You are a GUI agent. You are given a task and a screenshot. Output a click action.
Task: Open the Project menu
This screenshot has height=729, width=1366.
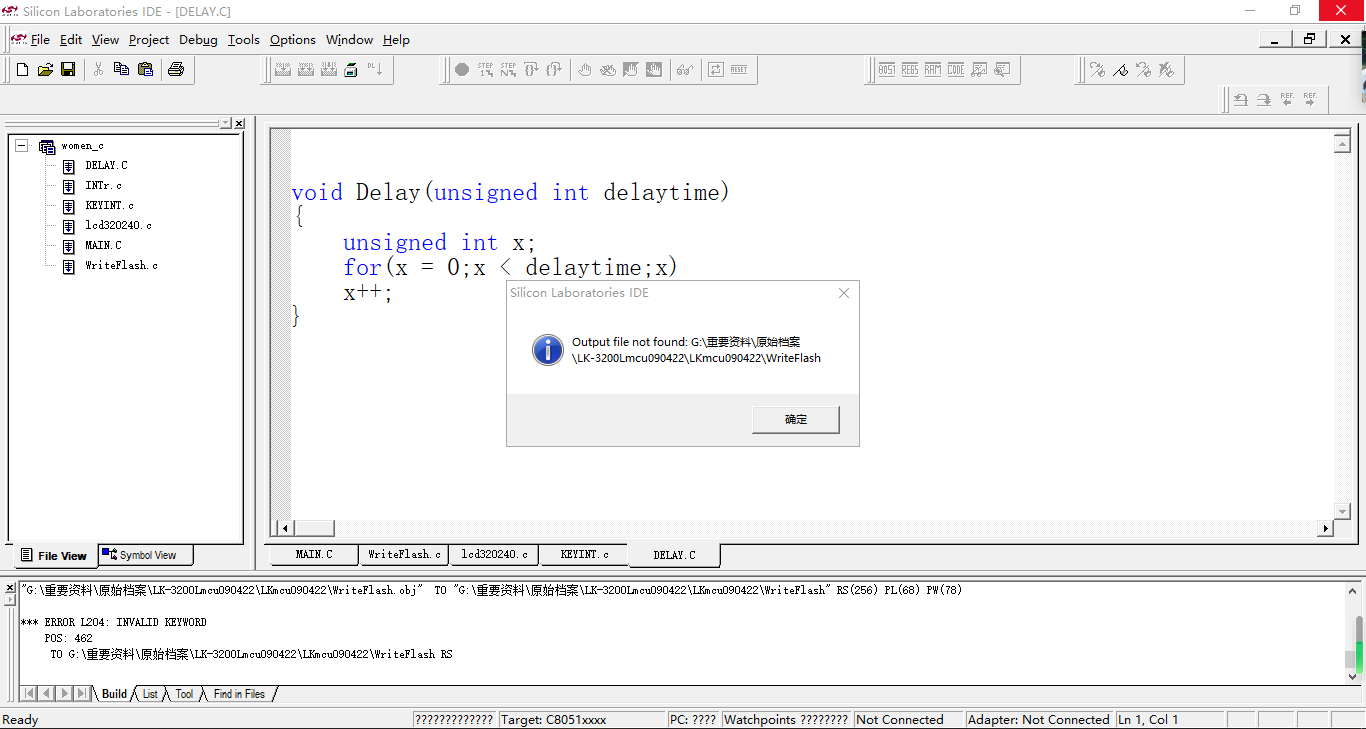(149, 40)
